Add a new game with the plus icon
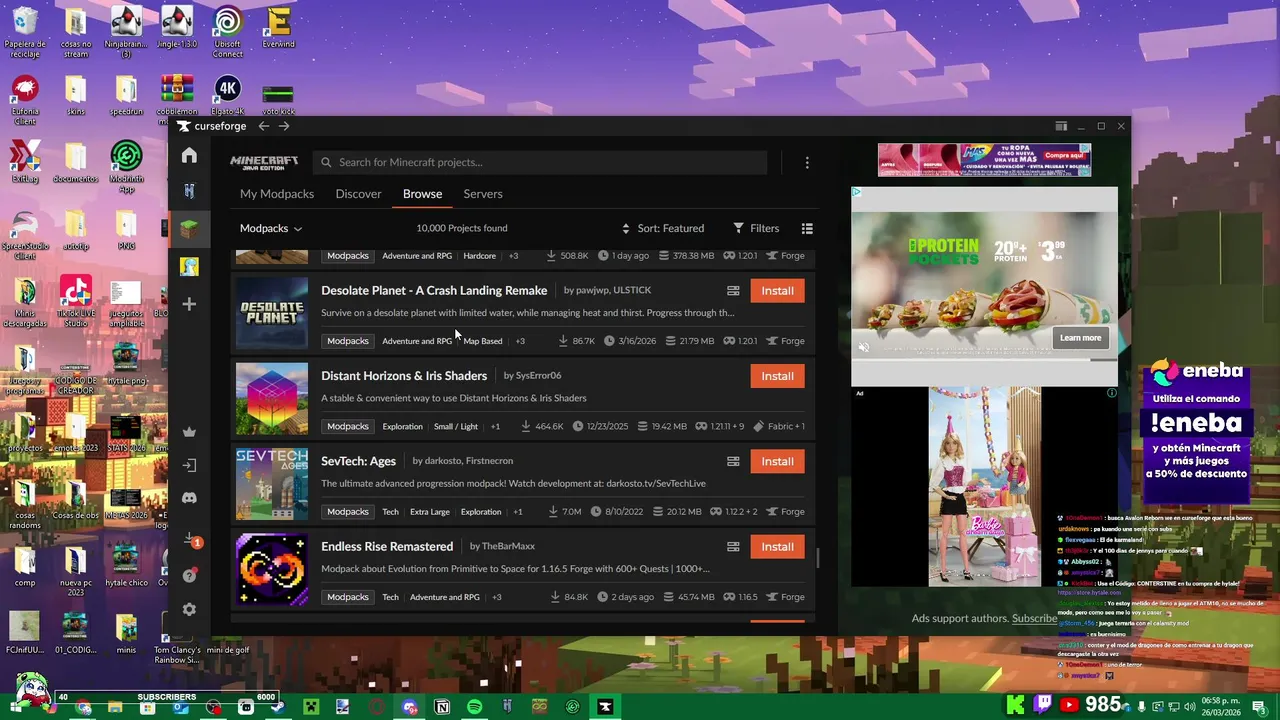Viewport: 1280px width, 720px height. point(189,304)
